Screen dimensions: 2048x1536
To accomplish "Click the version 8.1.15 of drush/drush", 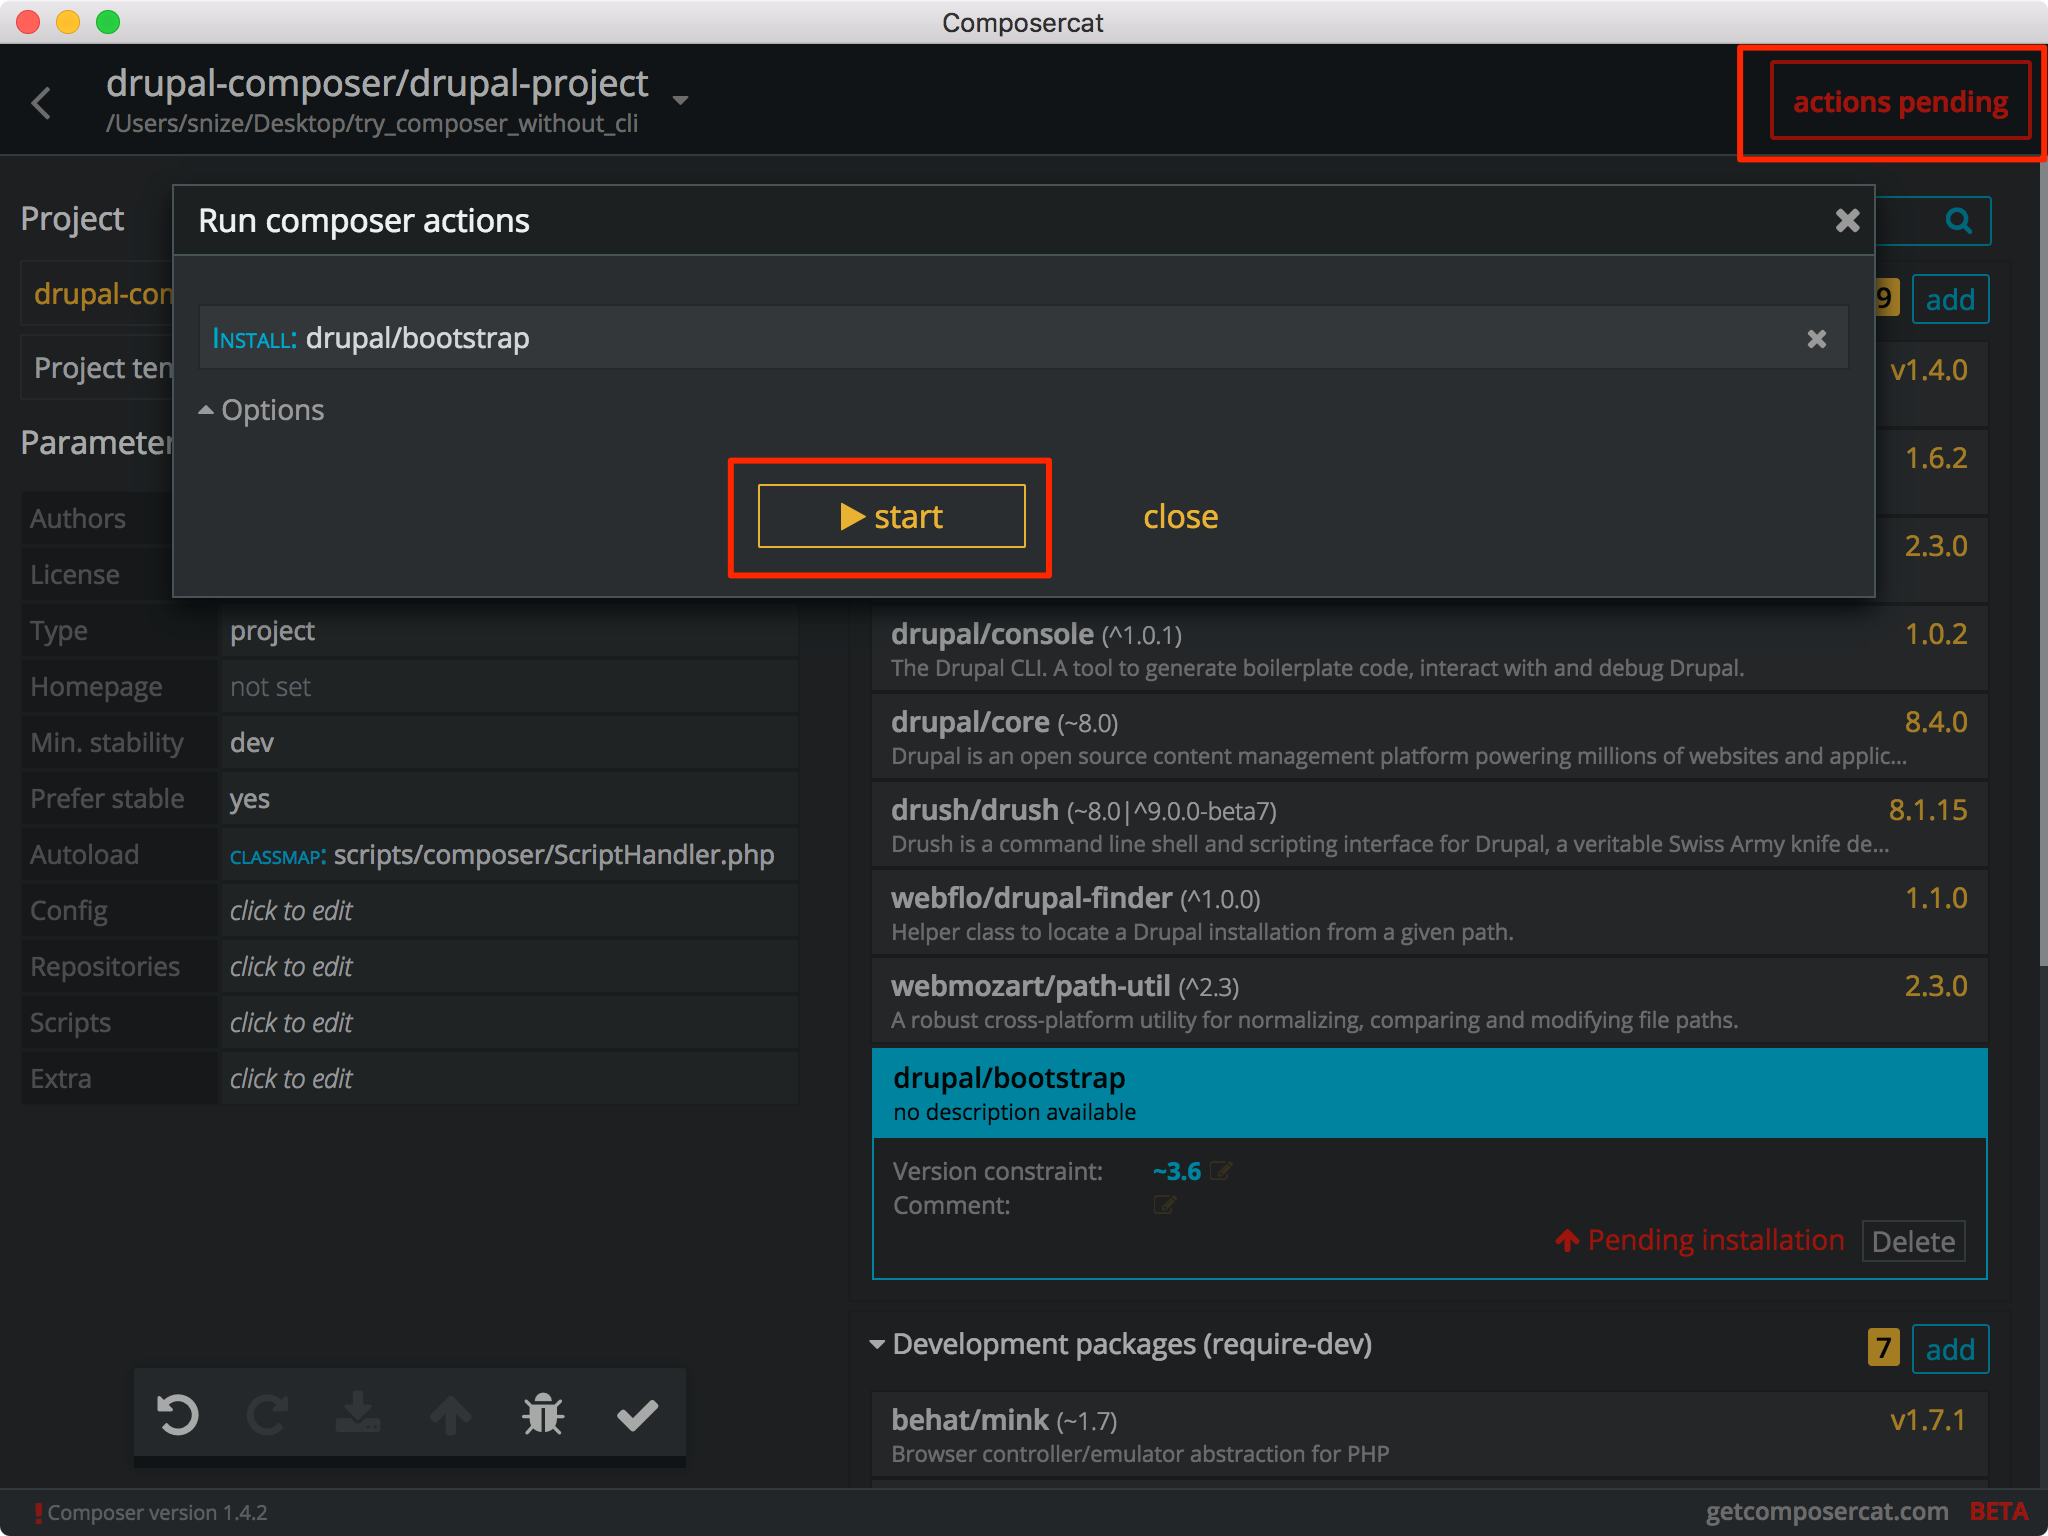I will [1927, 809].
